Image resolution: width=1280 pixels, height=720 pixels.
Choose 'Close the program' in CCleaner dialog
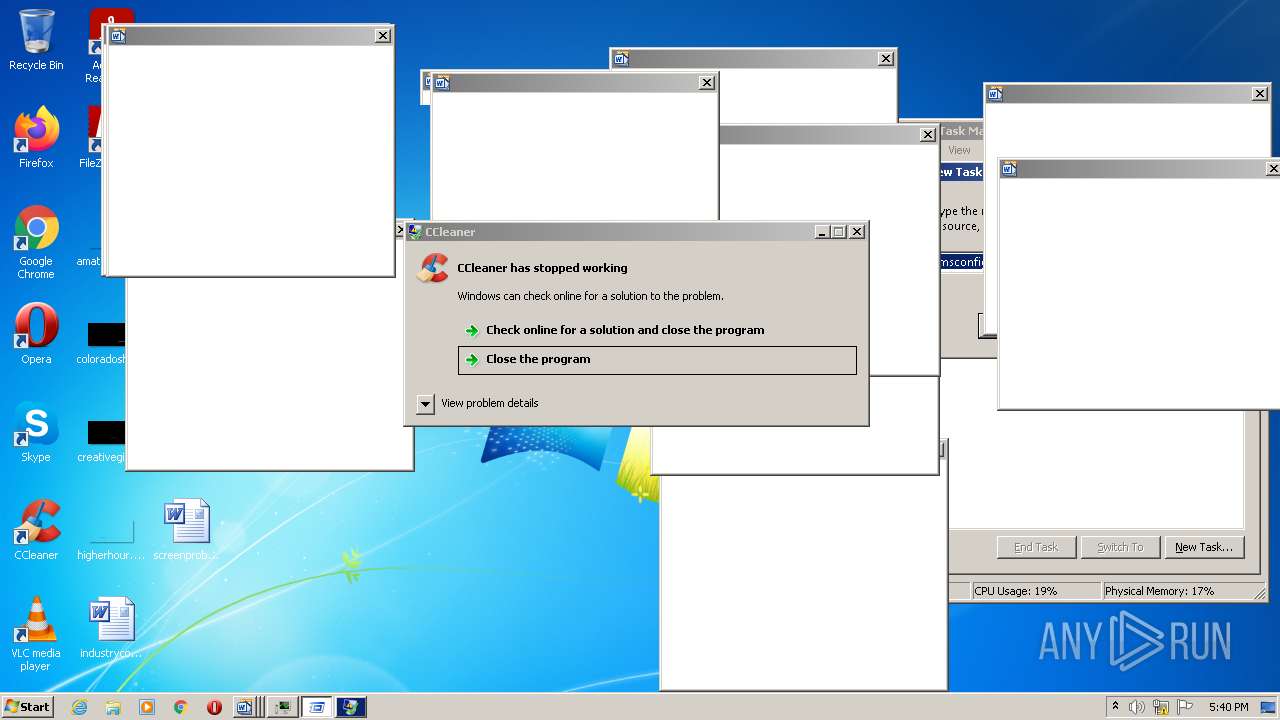(657, 360)
